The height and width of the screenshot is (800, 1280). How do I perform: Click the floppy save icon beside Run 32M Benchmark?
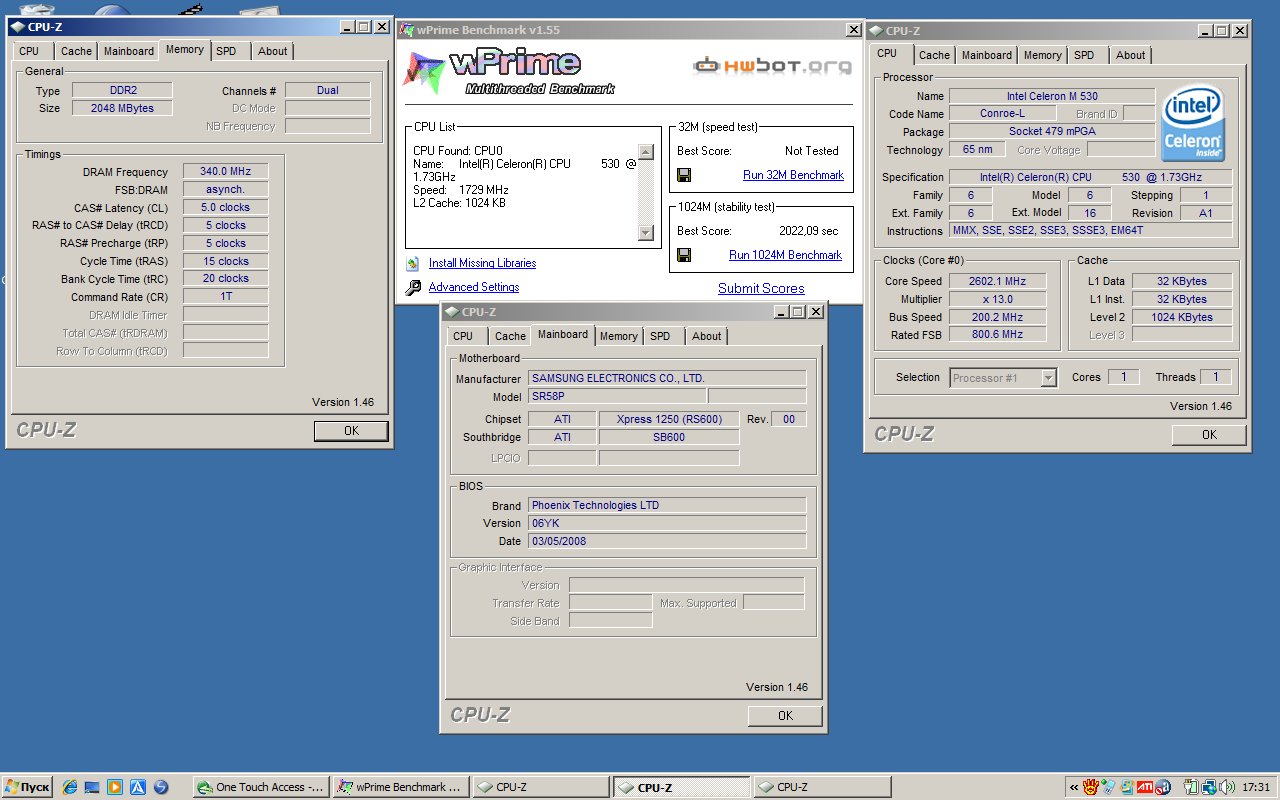coord(684,175)
